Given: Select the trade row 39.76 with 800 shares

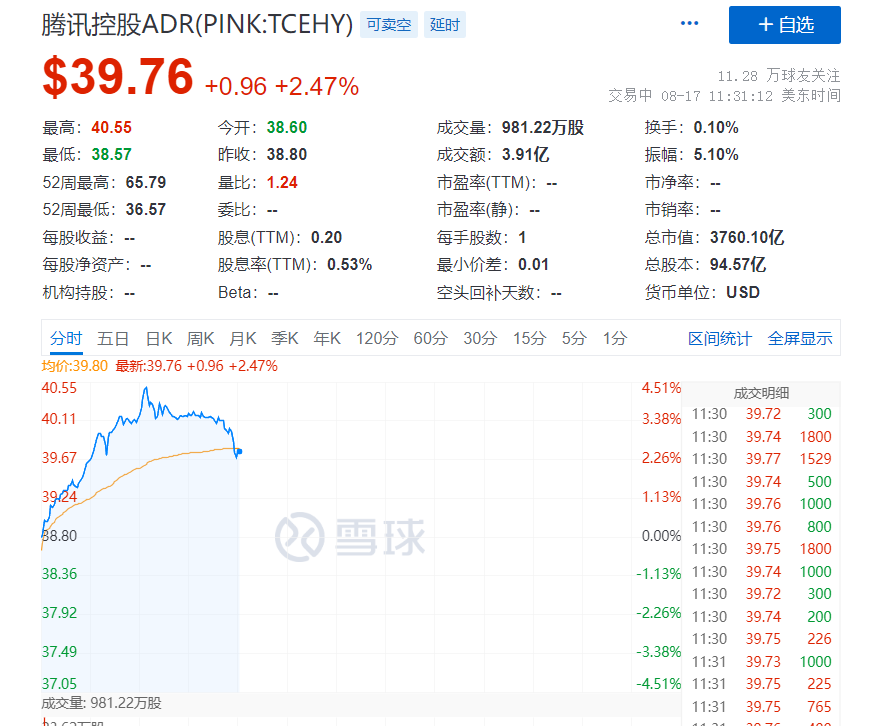Looking at the screenshot, I should [x=761, y=527].
